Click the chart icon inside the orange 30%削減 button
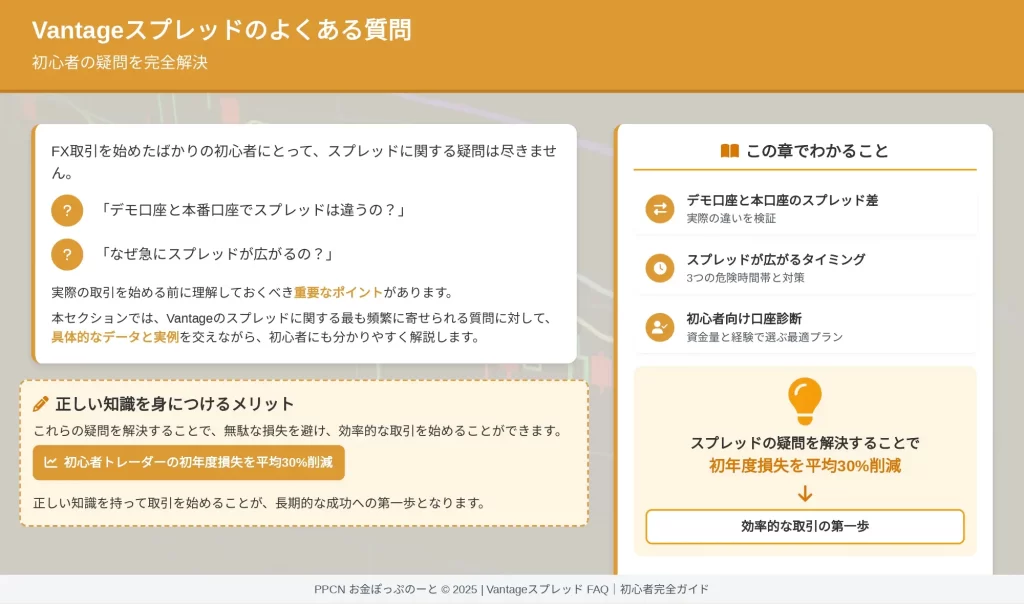 [50, 462]
